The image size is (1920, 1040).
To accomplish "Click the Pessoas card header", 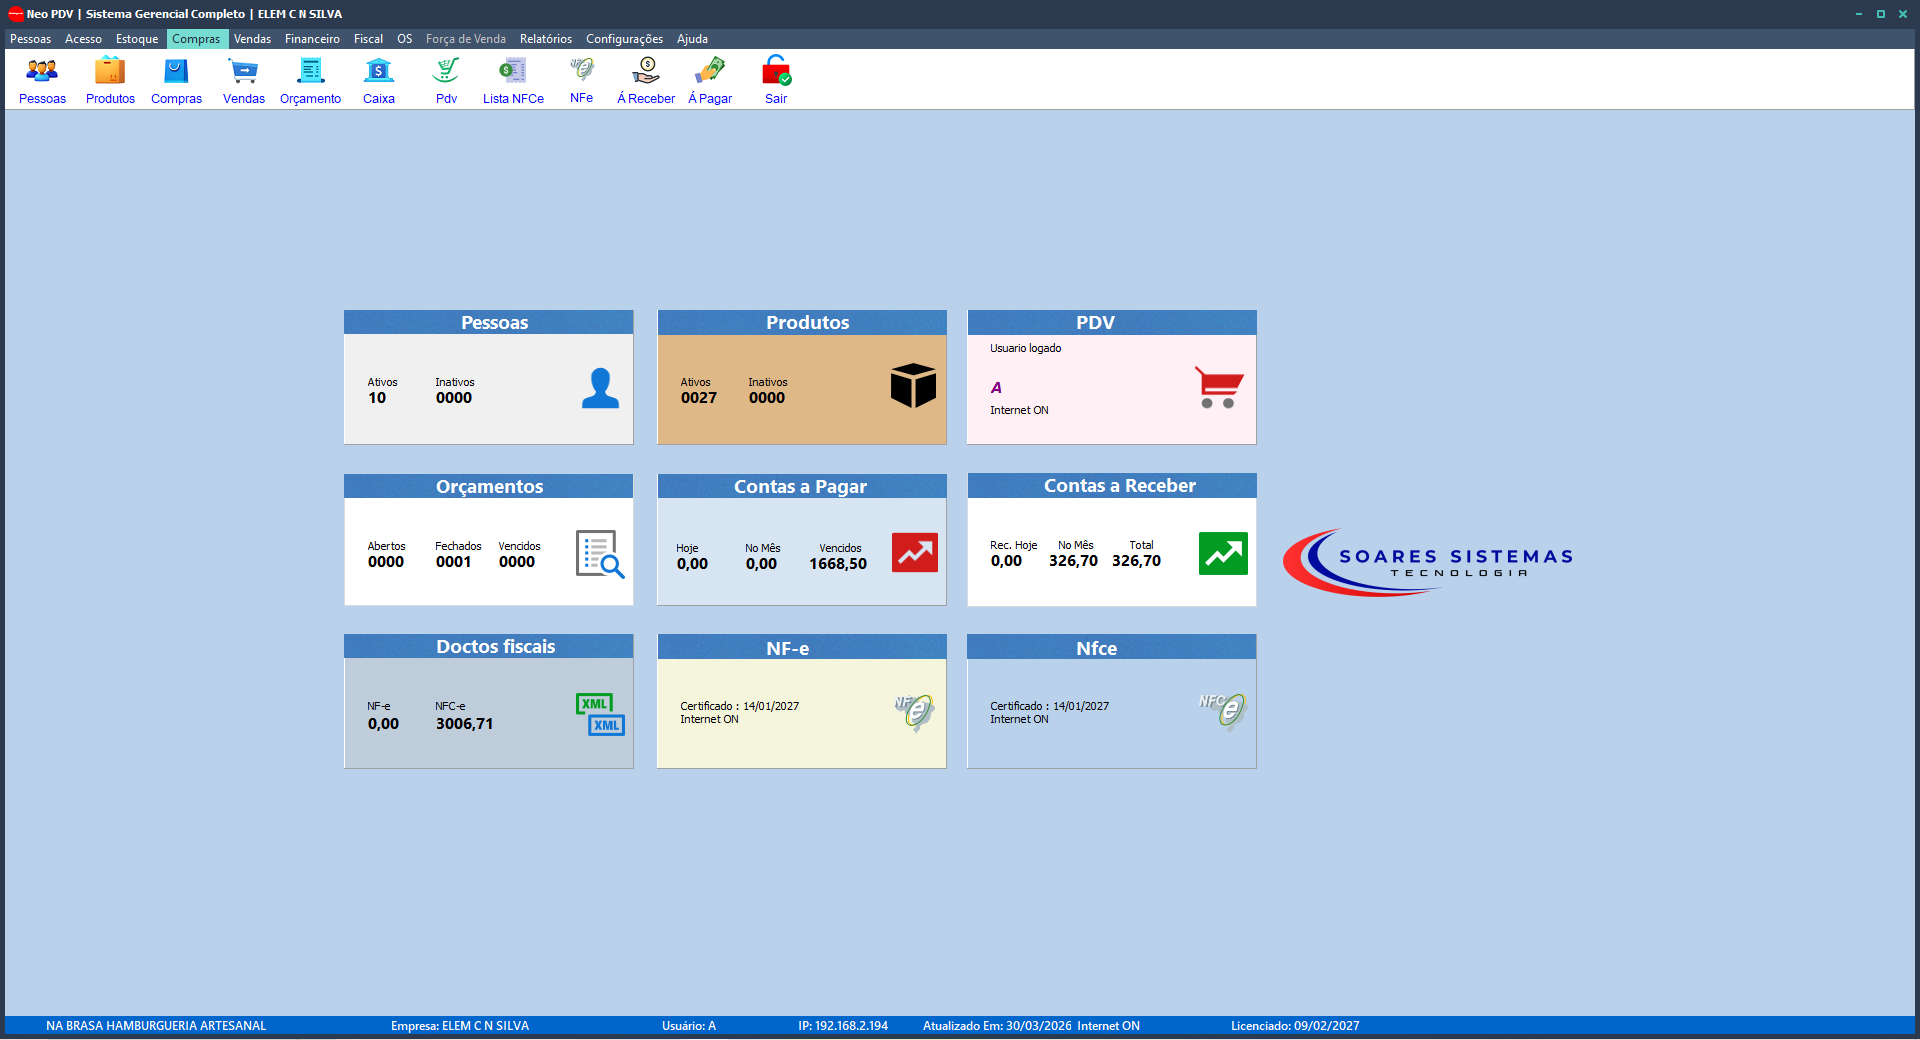I will coord(488,322).
